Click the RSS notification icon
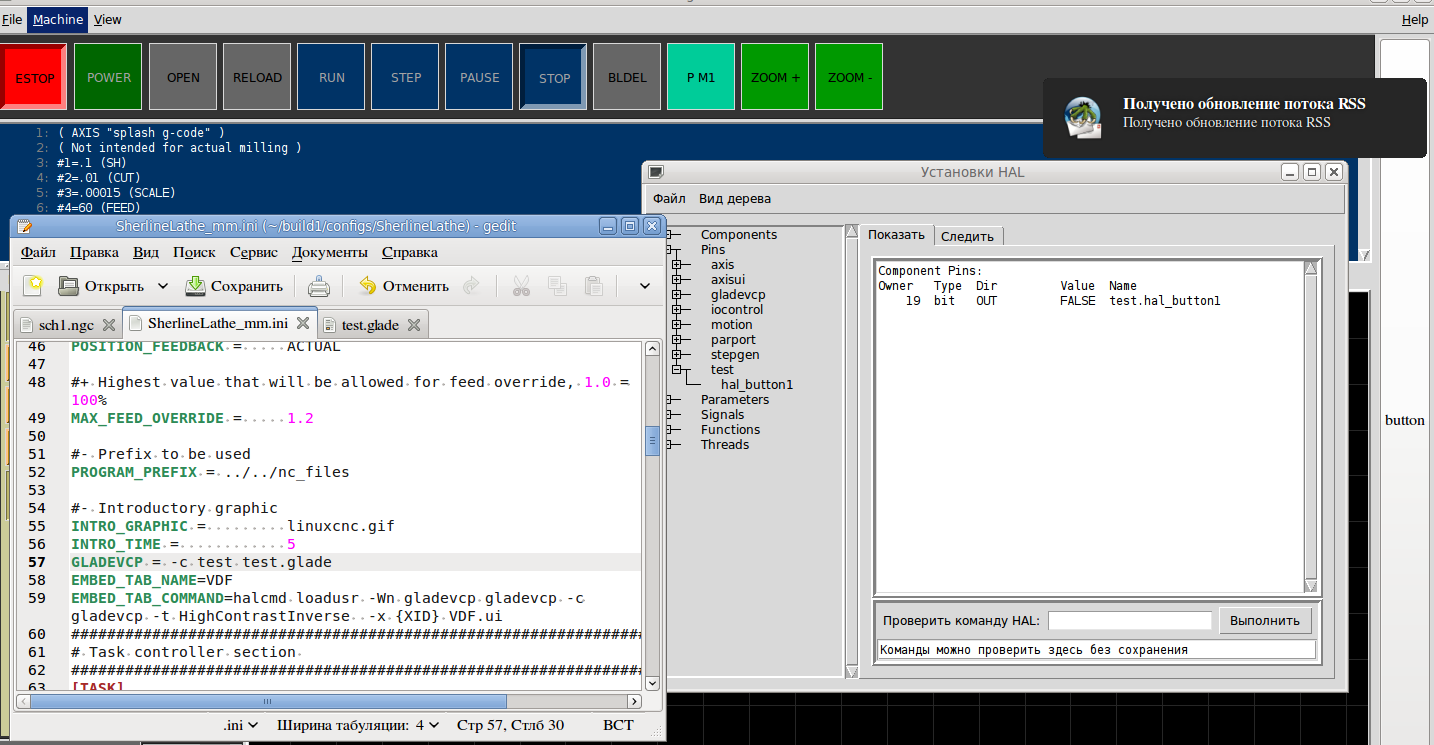 [1083, 117]
